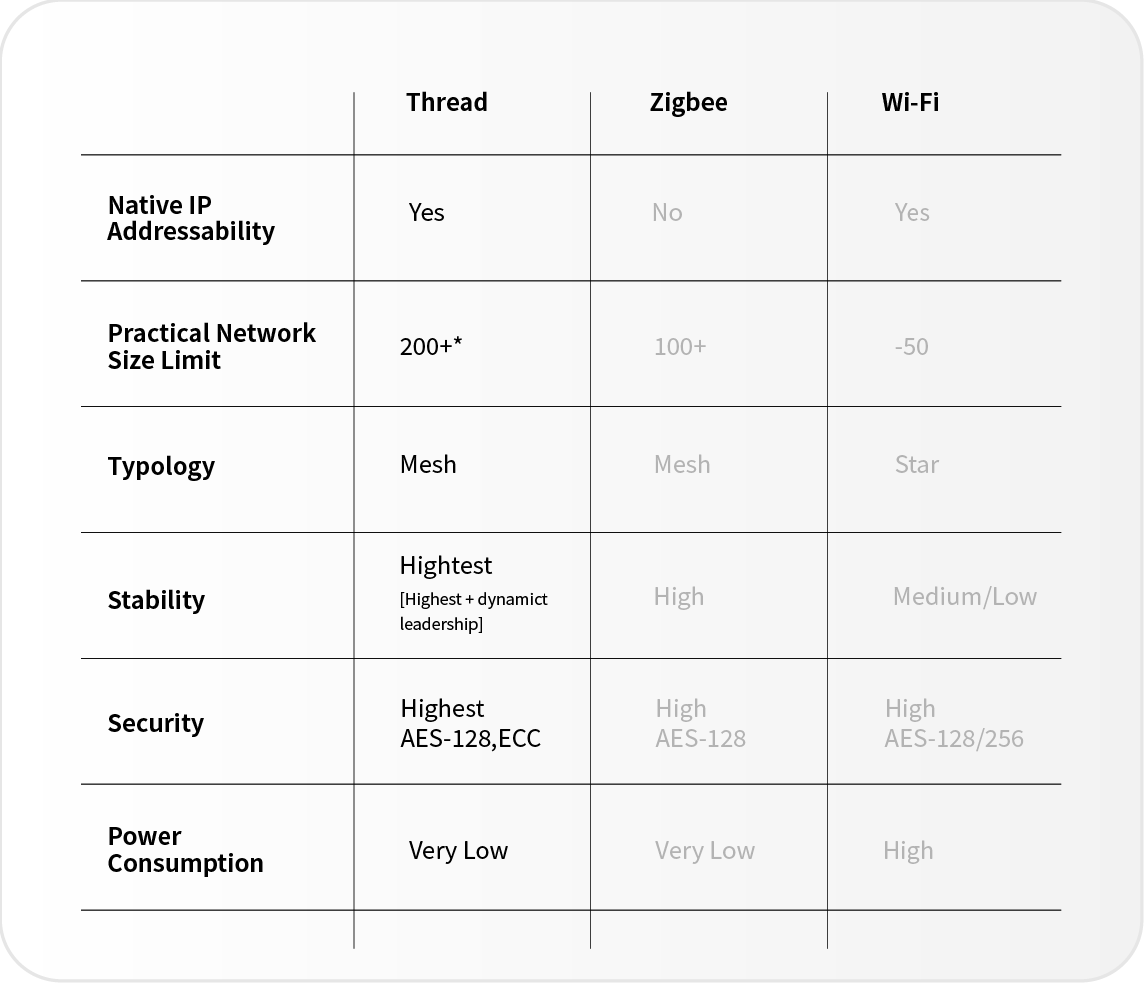1145x985 pixels.
Task: Click the Thread column header
Action: tap(446, 102)
